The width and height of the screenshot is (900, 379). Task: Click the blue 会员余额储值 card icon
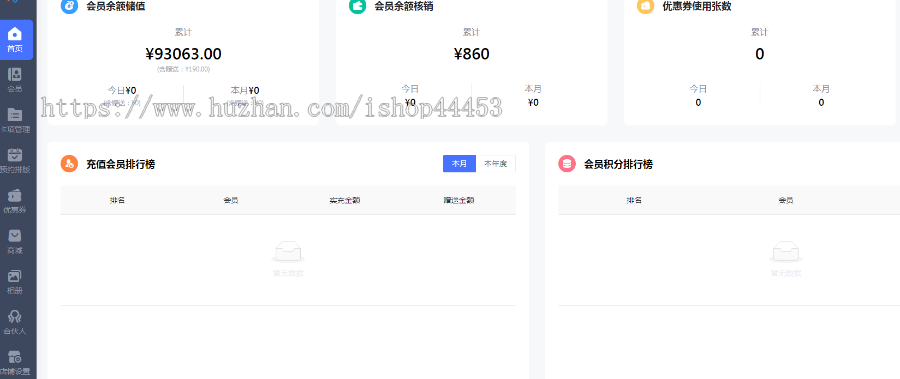coord(69,6)
